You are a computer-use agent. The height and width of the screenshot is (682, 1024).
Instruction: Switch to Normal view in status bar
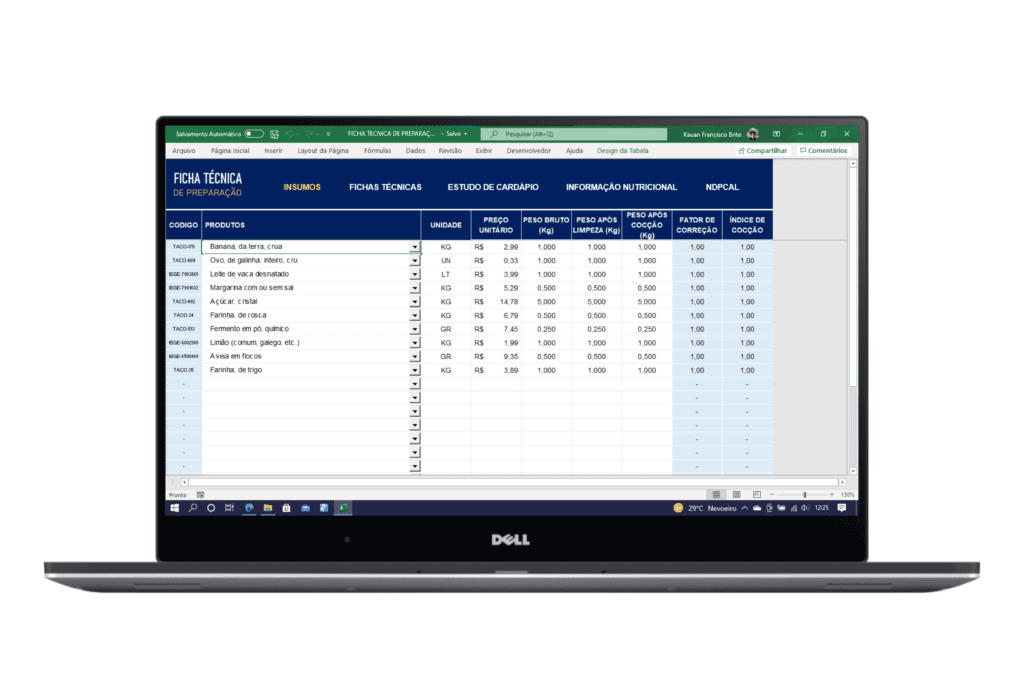click(x=716, y=495)
